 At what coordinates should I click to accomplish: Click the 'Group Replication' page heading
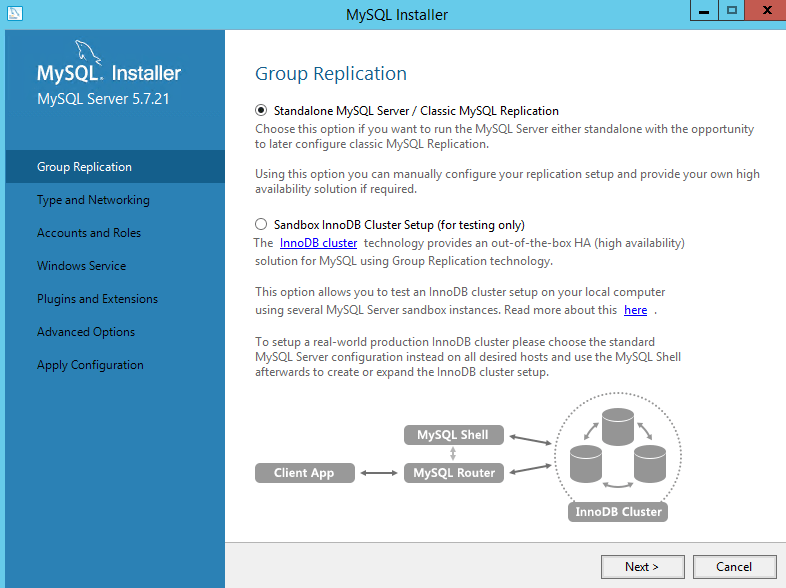point(331,74)
